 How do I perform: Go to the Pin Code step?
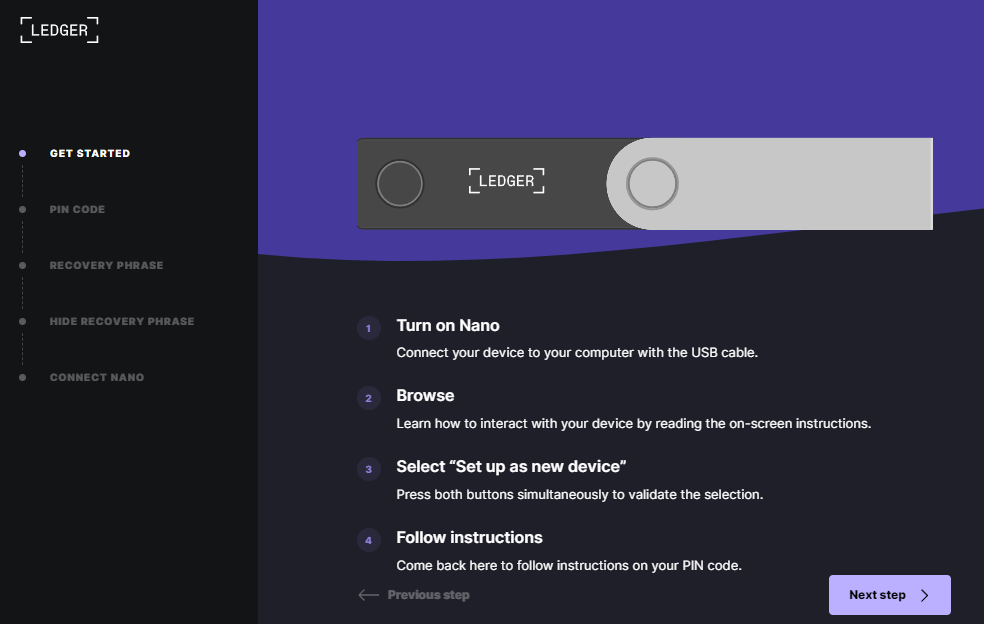pos(77,209)
